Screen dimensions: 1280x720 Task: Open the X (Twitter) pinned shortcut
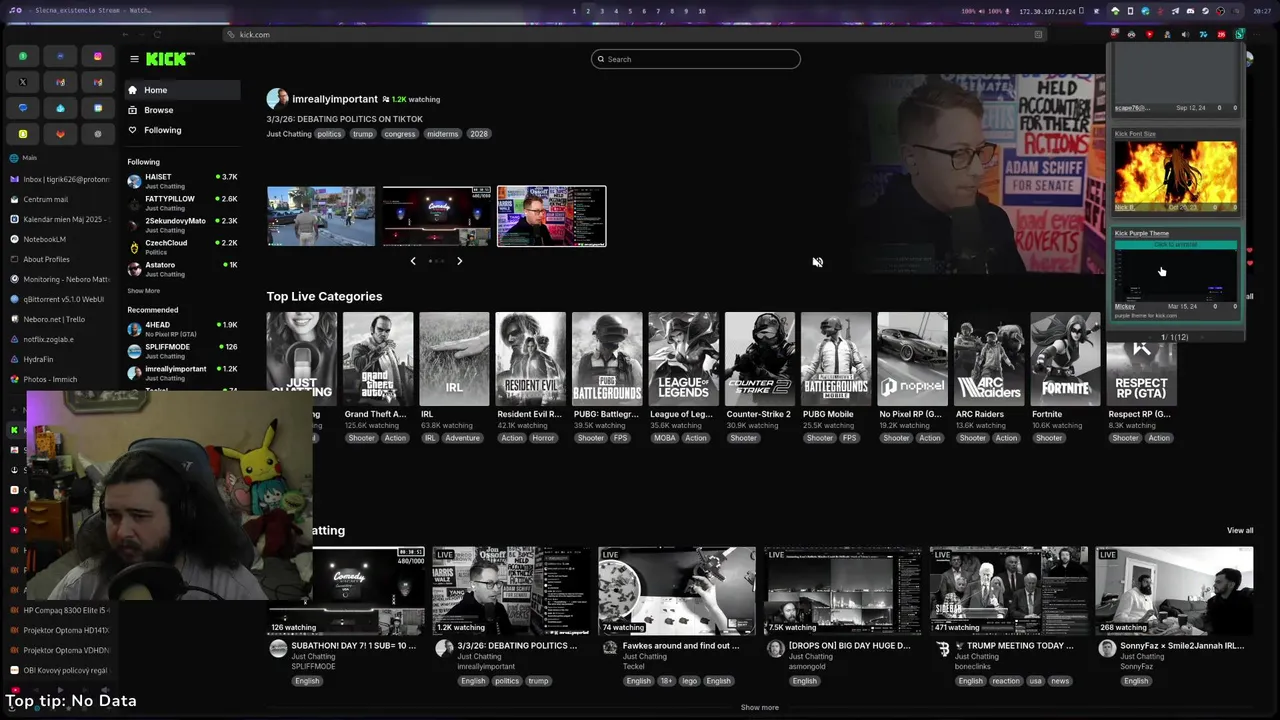(22, 82)
